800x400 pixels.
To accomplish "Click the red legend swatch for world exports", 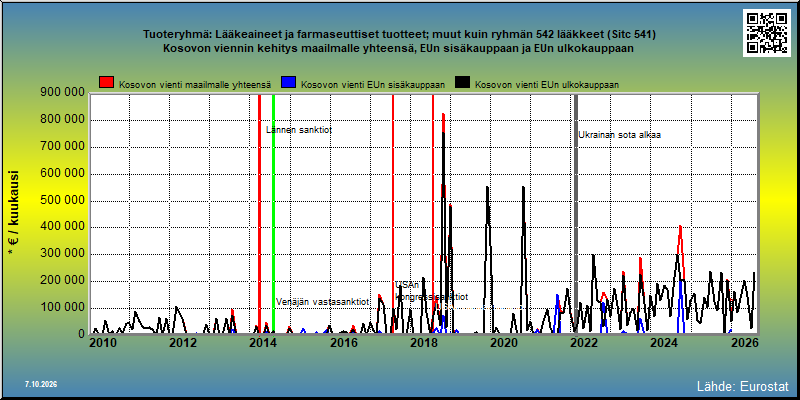I will coord(107,83).
